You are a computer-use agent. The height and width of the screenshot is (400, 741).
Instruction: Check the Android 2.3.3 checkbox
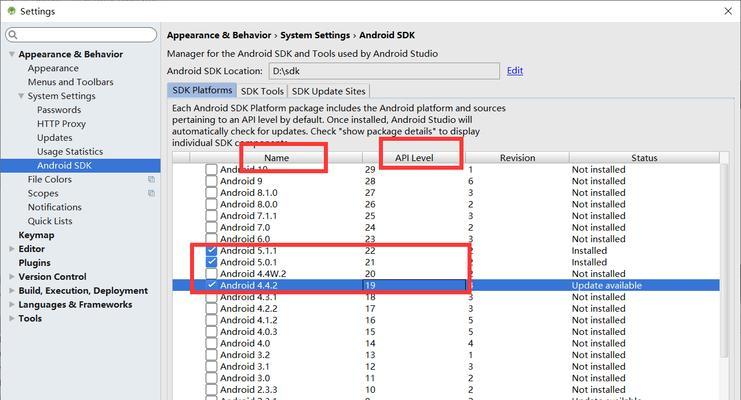coord(211,390)
